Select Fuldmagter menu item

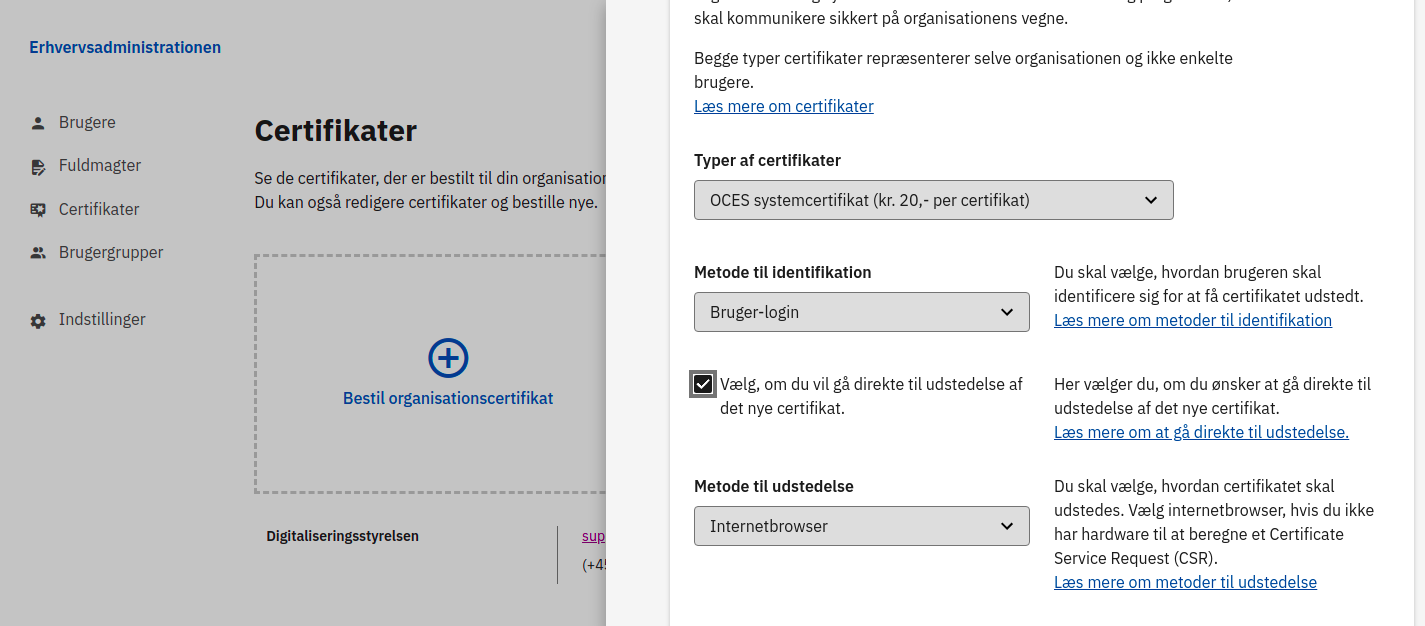point(99,166)
